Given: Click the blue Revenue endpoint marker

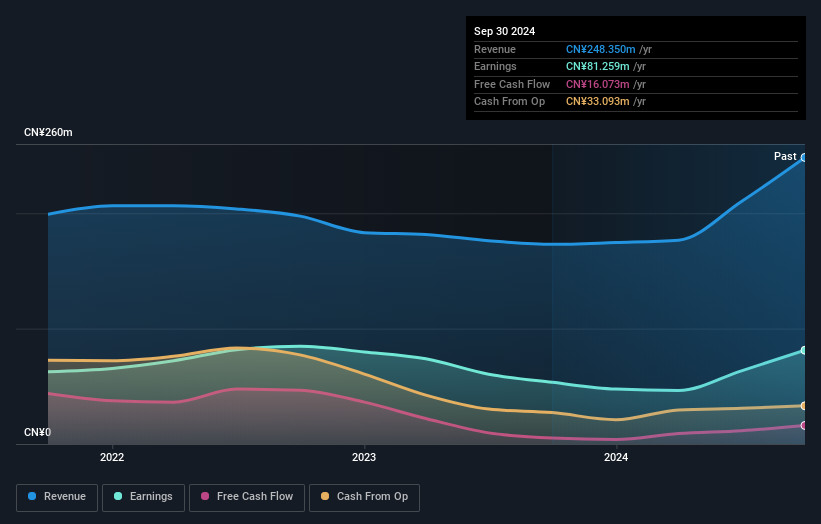Looking at the screenshot, I should pyautogui.click(x=803, y=158).
